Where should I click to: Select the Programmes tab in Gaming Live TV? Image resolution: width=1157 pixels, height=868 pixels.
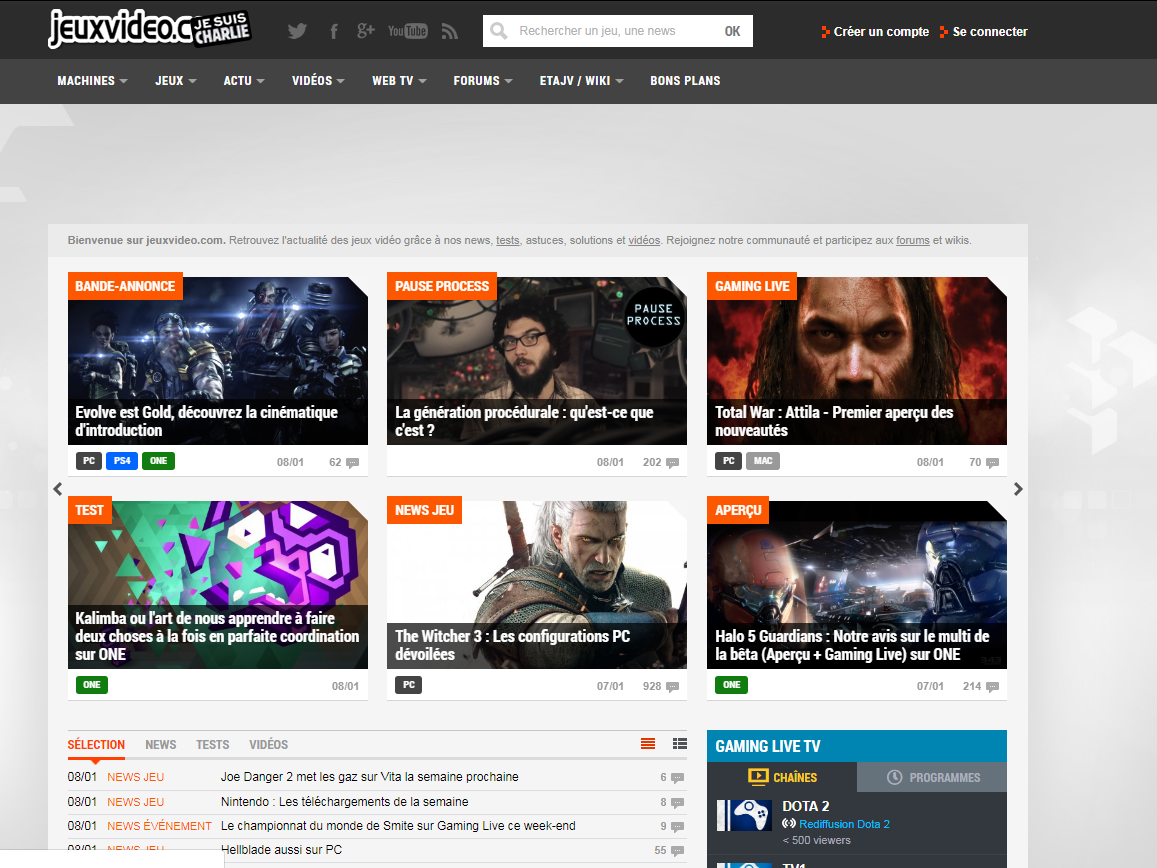[x=933, y=777]
